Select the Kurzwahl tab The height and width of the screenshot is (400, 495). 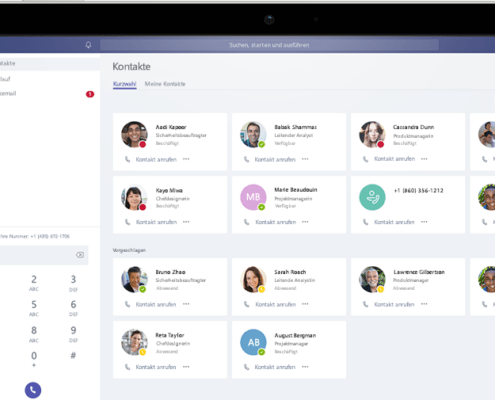(x=125, y=84)
